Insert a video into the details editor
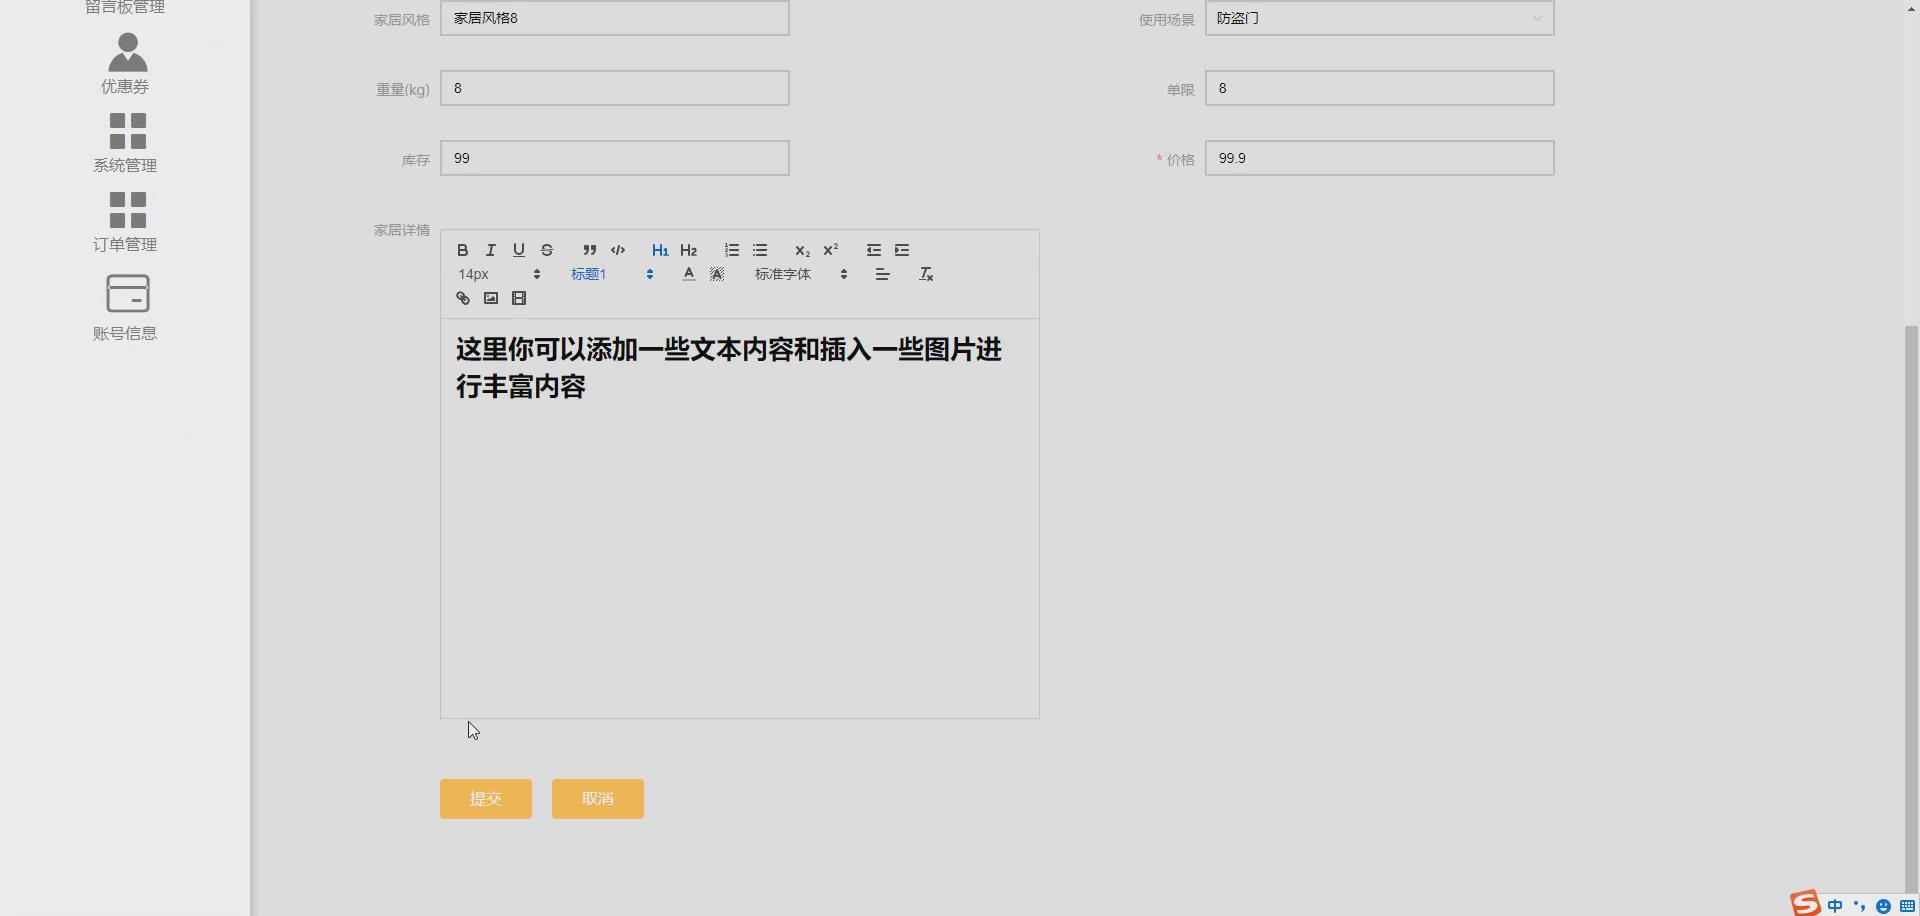The image size is (1920, 916). 518,298
